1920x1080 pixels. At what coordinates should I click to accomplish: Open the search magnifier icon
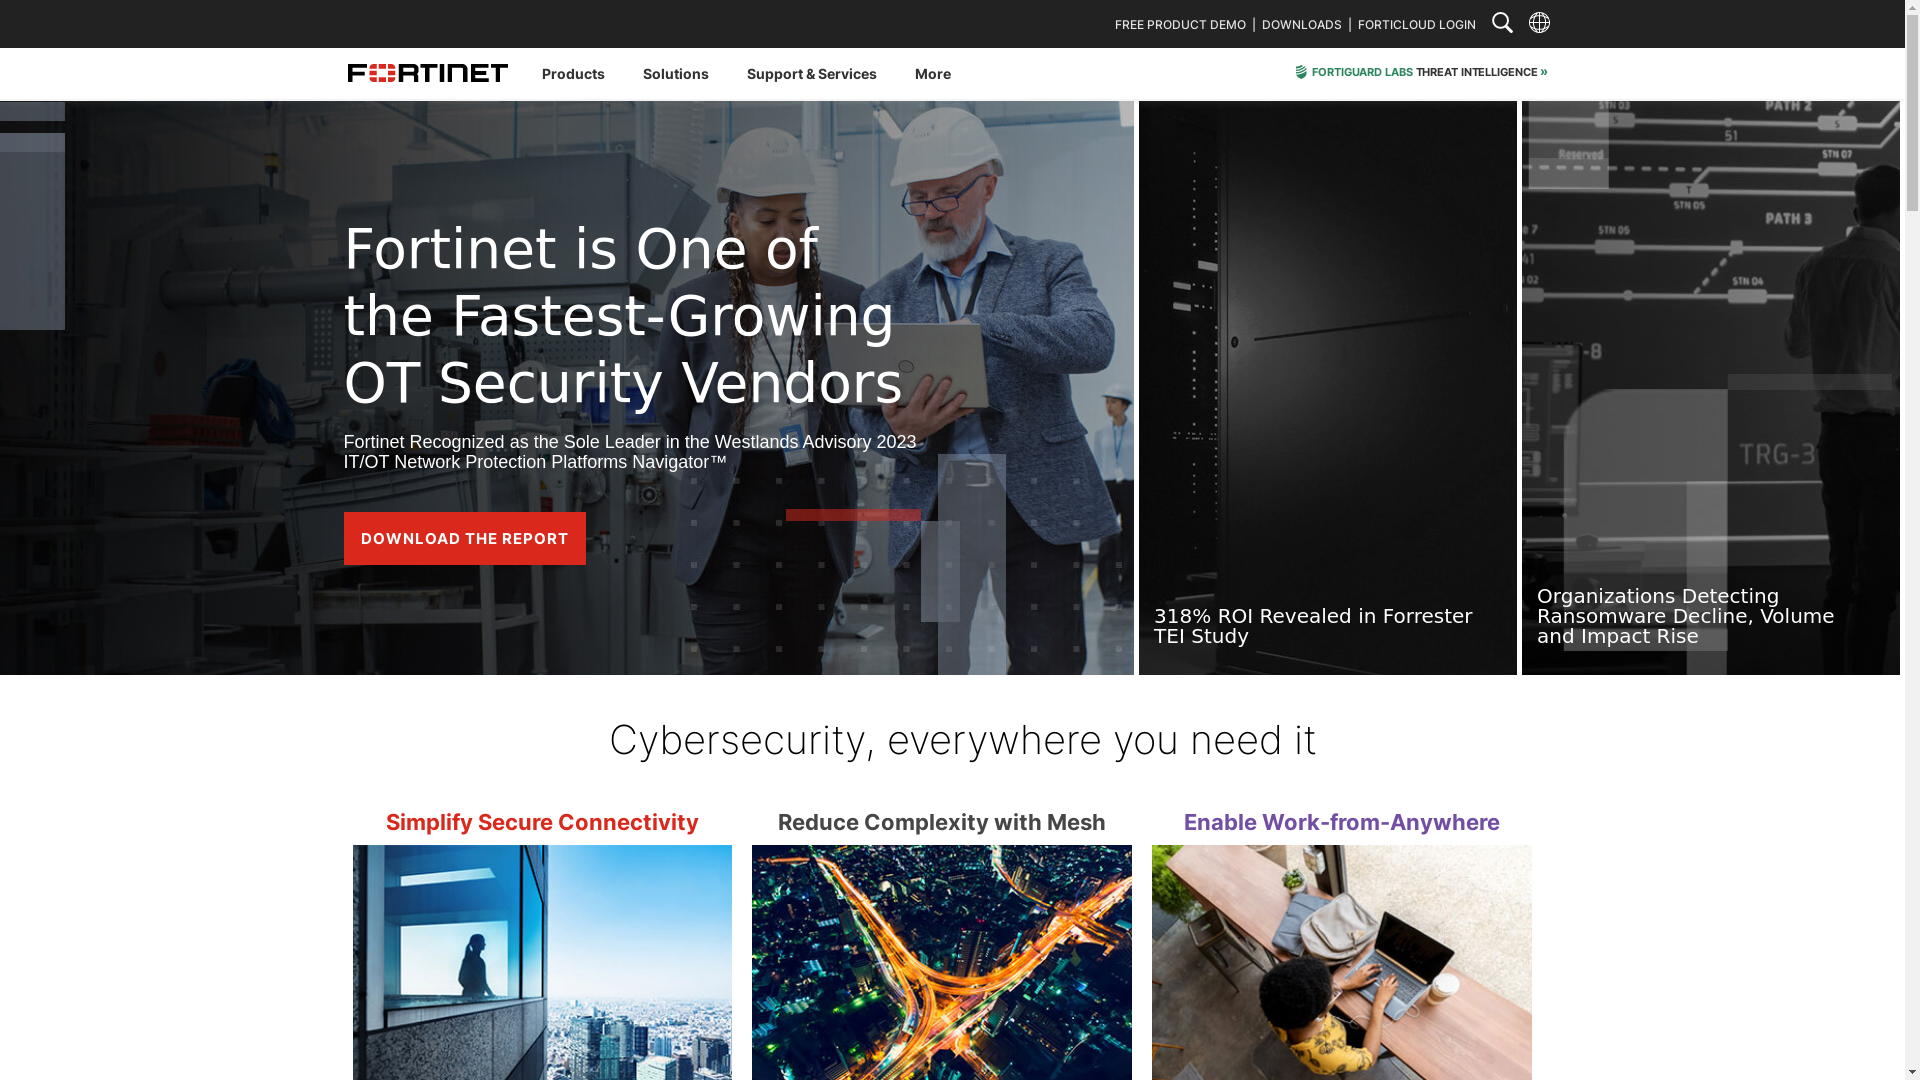pyautogui.click(x=1502, y=23)
